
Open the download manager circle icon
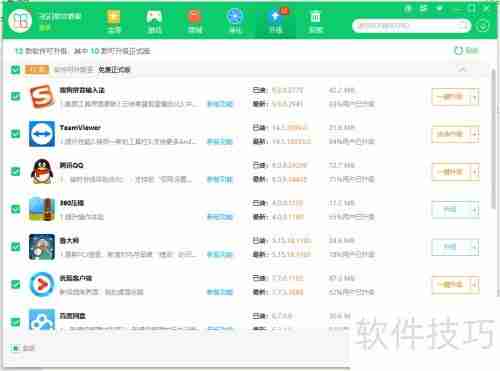click(483, 26)
